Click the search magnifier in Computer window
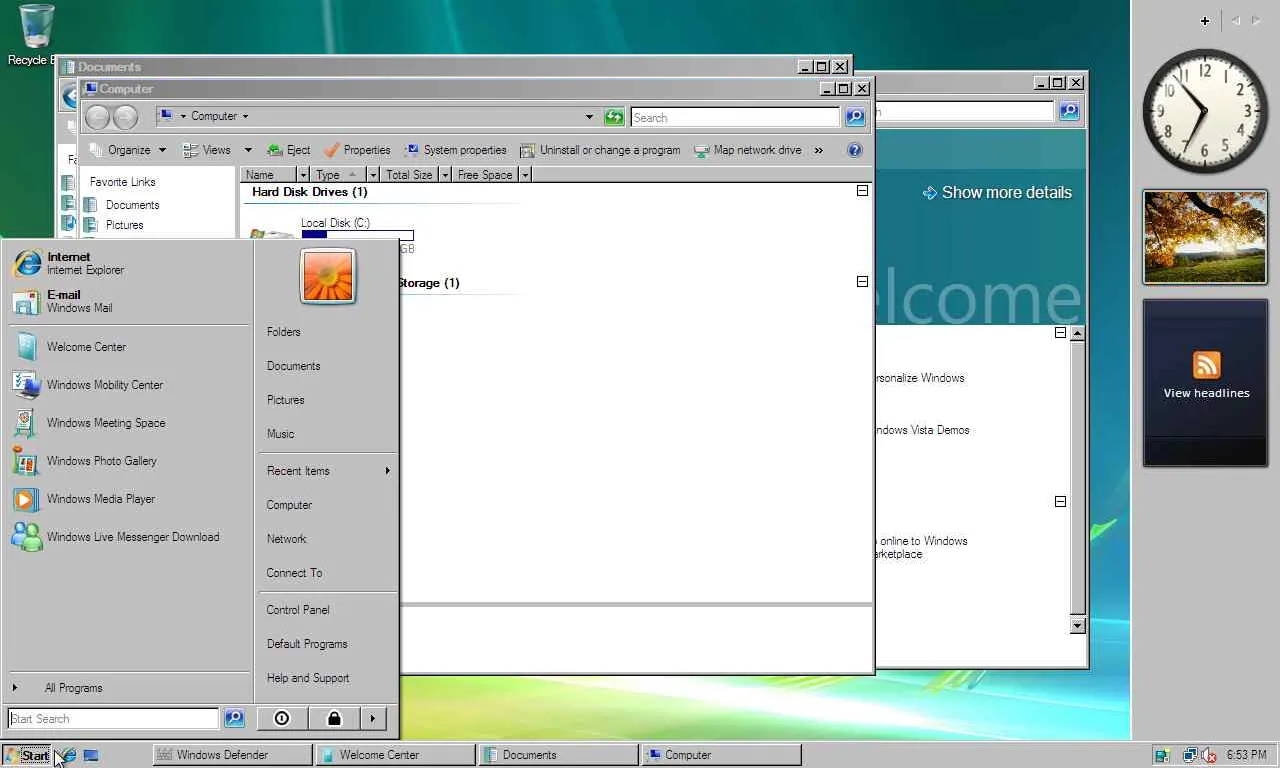Screen dimensions: 1280x768 pyautogui.click(x=855, y=117)
